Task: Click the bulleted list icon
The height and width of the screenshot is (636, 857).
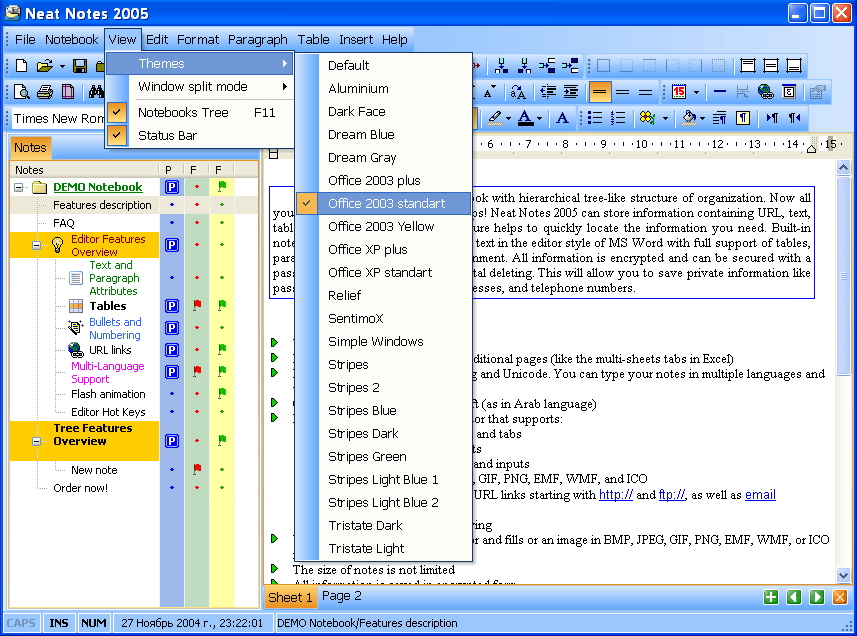Action: 595,118
